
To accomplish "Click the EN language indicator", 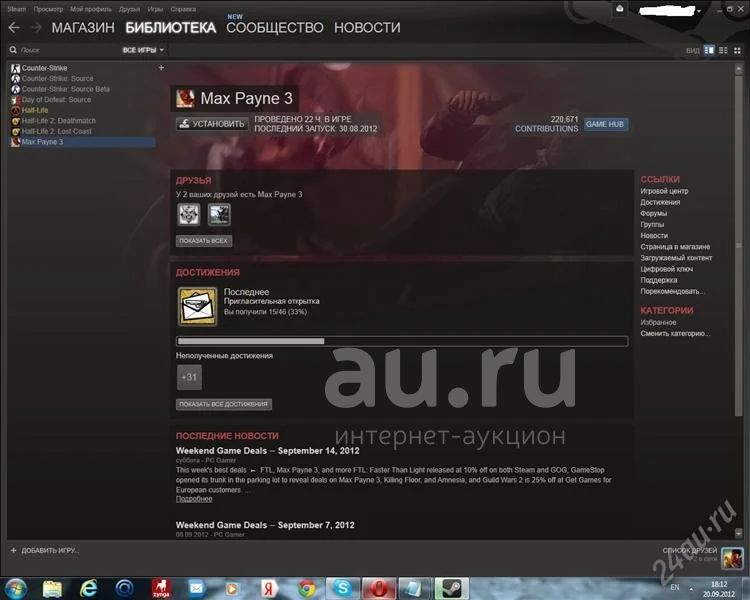I will (675, 587).
